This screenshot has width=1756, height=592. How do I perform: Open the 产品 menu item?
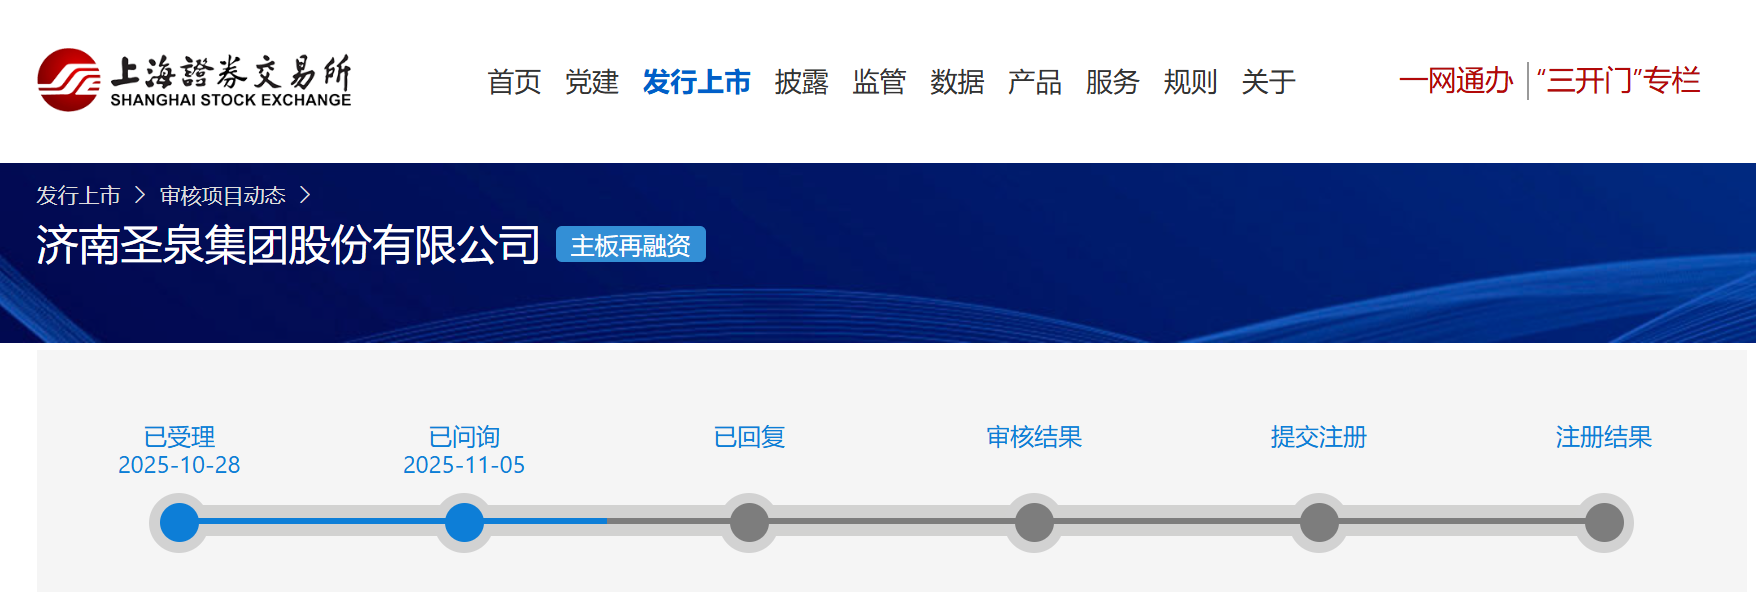coord(1035,82)
